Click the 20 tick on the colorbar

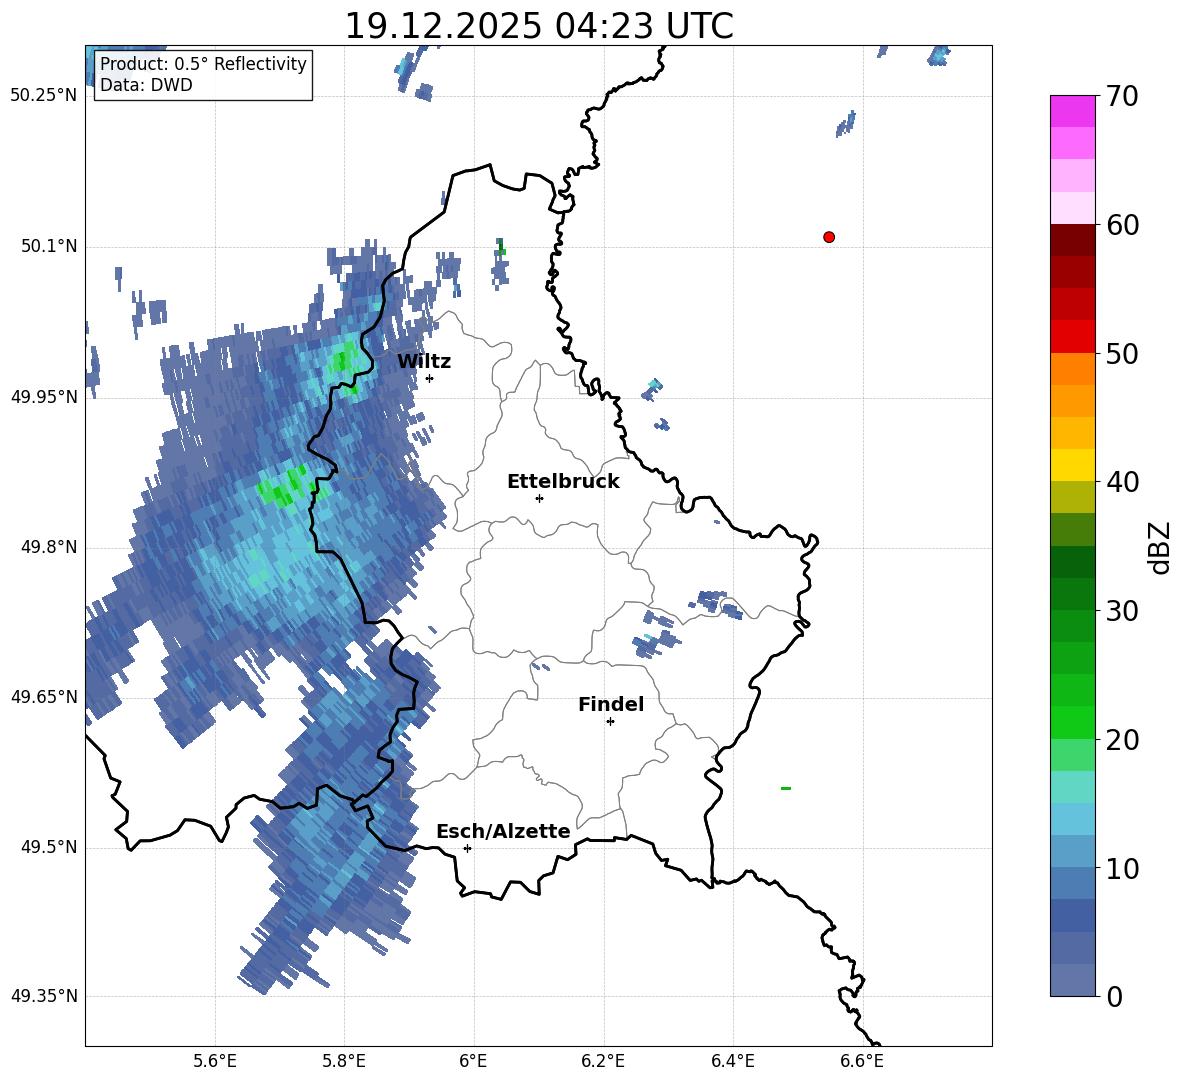pyautogui.click(x=1122, y=740)
